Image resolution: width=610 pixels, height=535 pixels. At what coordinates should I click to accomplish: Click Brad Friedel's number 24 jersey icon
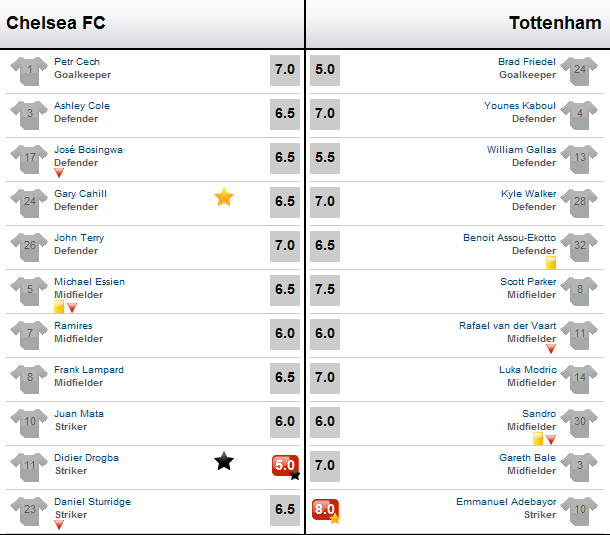[579, 71]
